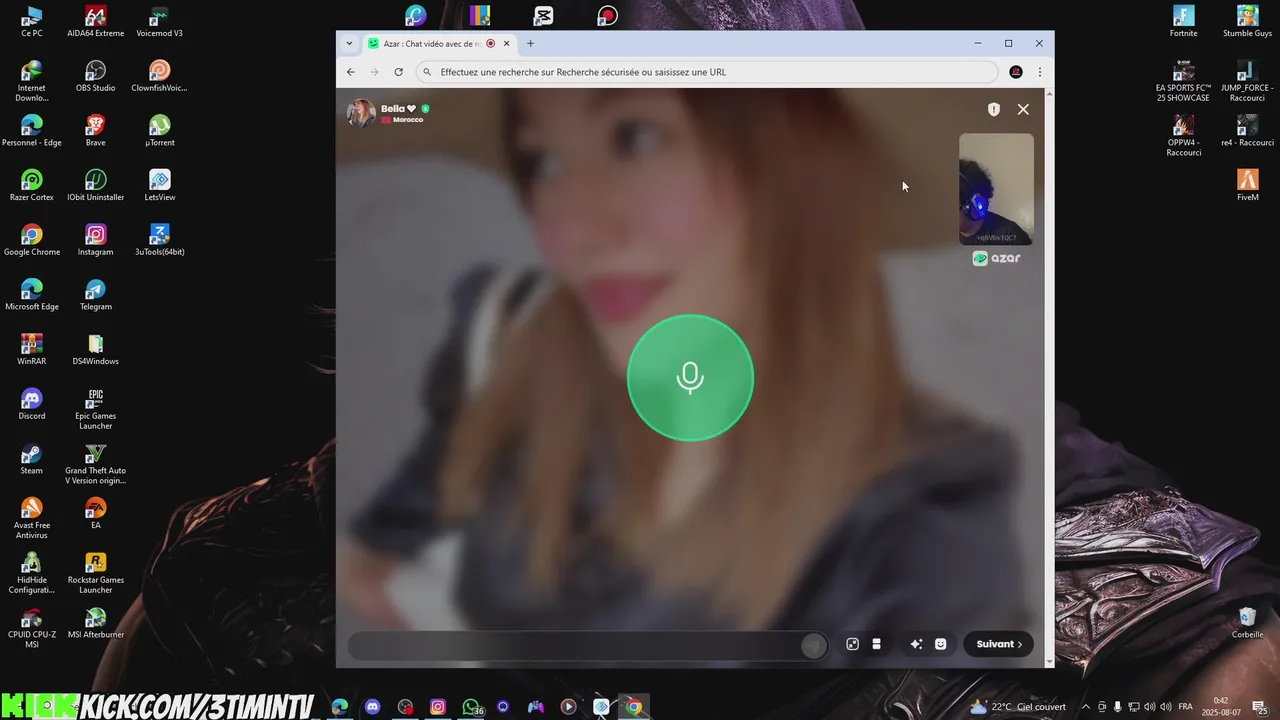Open the report shield icon
1280x720 pixels.
994,109
